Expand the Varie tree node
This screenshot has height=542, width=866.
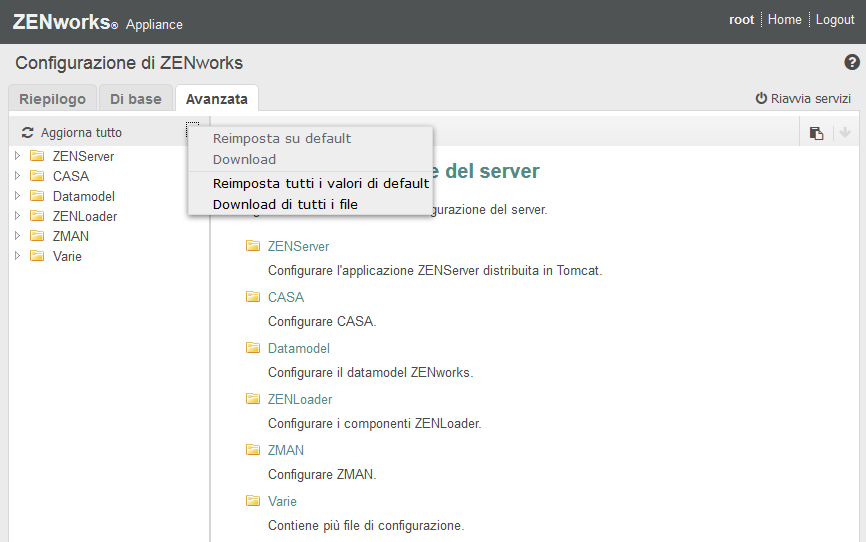[x=17, y=256]
